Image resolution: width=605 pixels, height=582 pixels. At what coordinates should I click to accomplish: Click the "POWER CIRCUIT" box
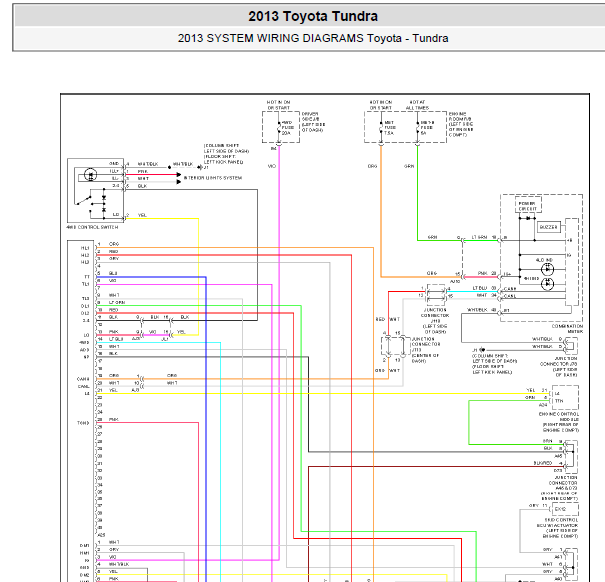[x=527, y=206]
